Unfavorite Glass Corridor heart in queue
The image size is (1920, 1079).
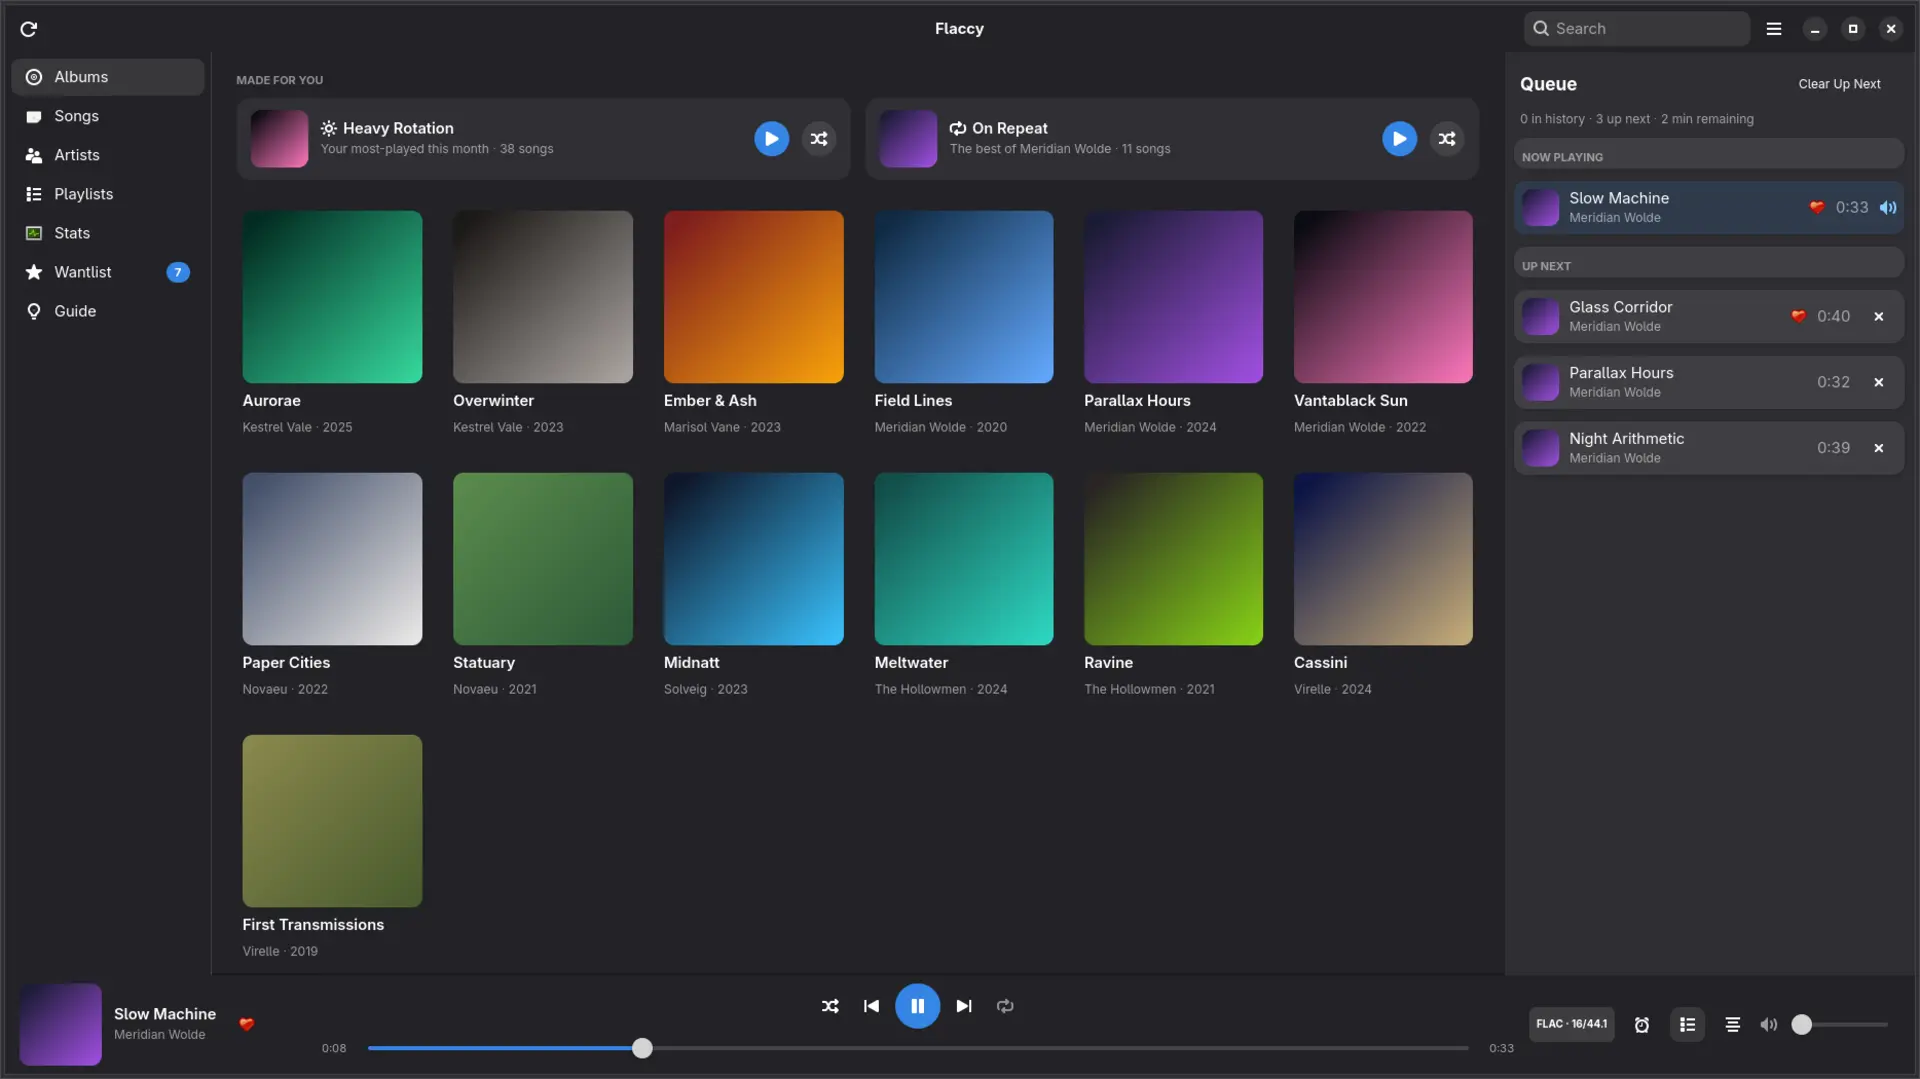point(1798,316)
